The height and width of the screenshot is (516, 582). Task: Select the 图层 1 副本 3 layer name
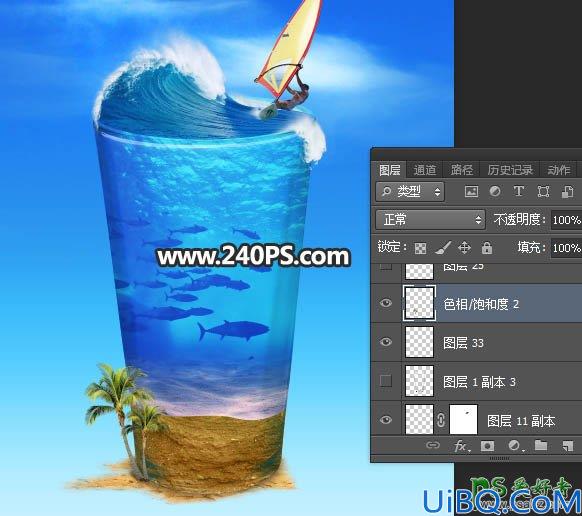coord(480,382)
